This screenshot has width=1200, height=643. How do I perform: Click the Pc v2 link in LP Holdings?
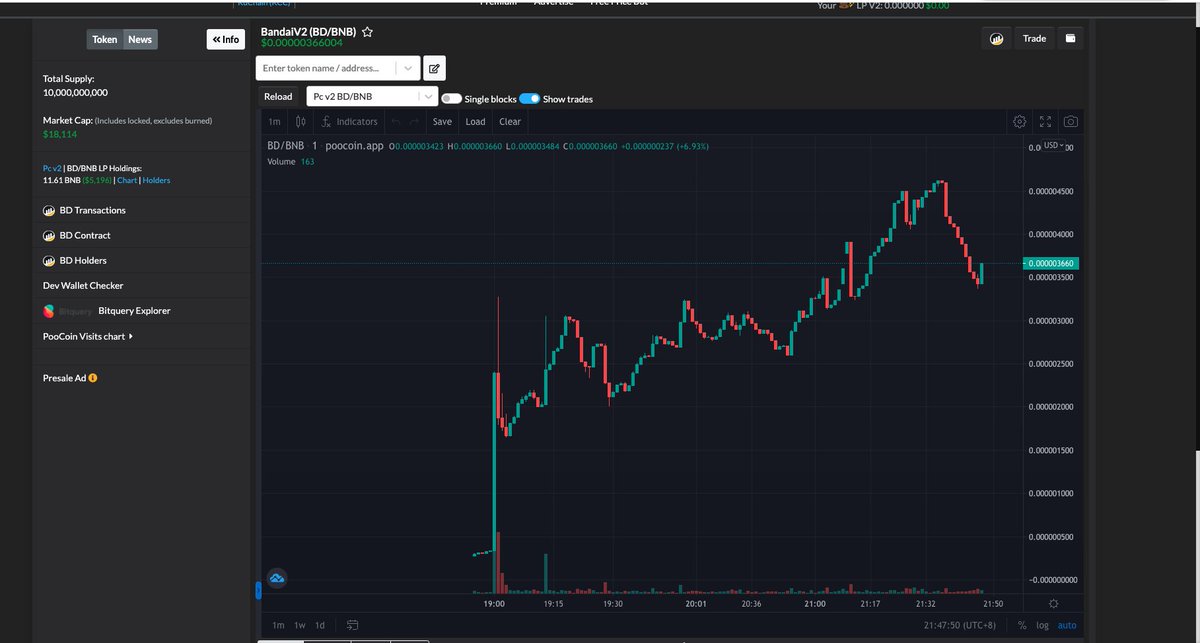tap(52, 169)
